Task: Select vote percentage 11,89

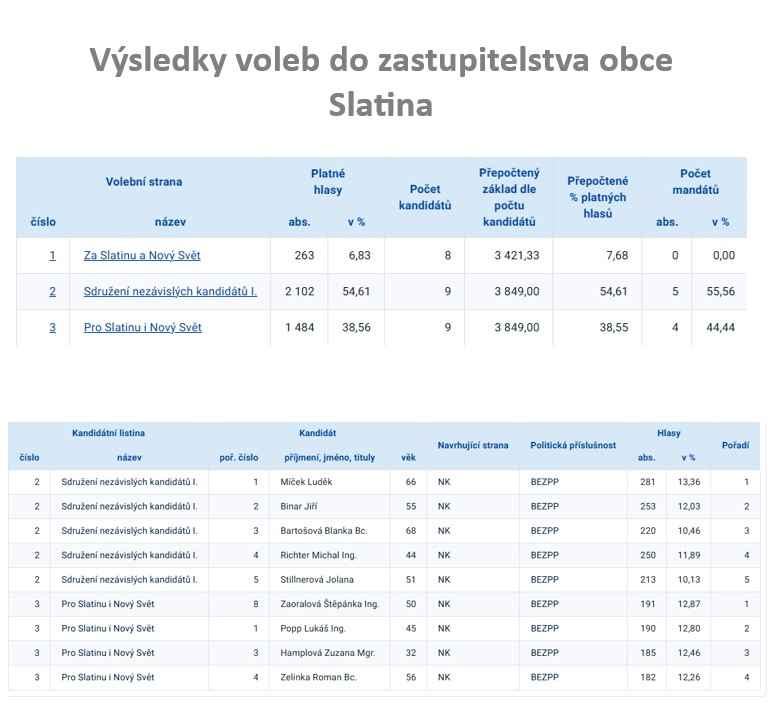Action: [689, 555]
